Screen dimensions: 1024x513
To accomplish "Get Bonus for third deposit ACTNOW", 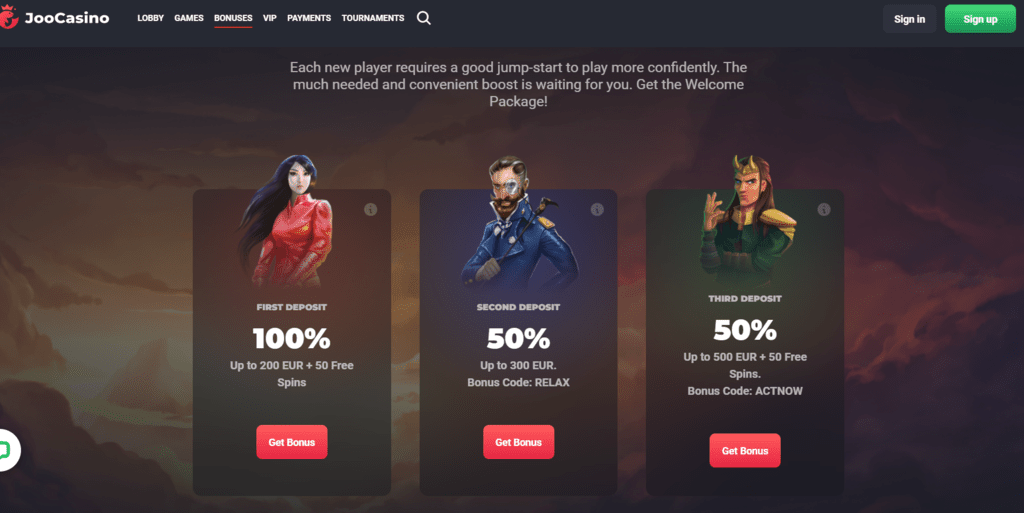I will coord(745,450).
